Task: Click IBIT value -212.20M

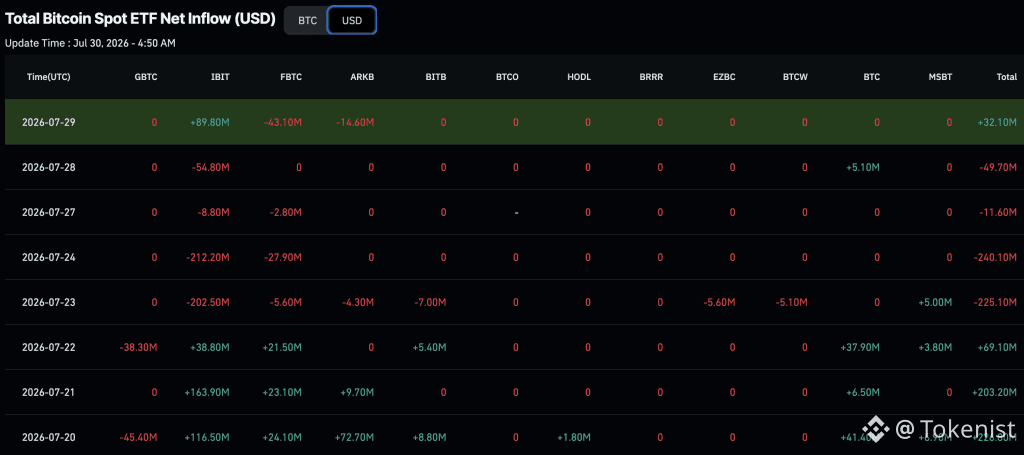Action: [x=210, y=257]
